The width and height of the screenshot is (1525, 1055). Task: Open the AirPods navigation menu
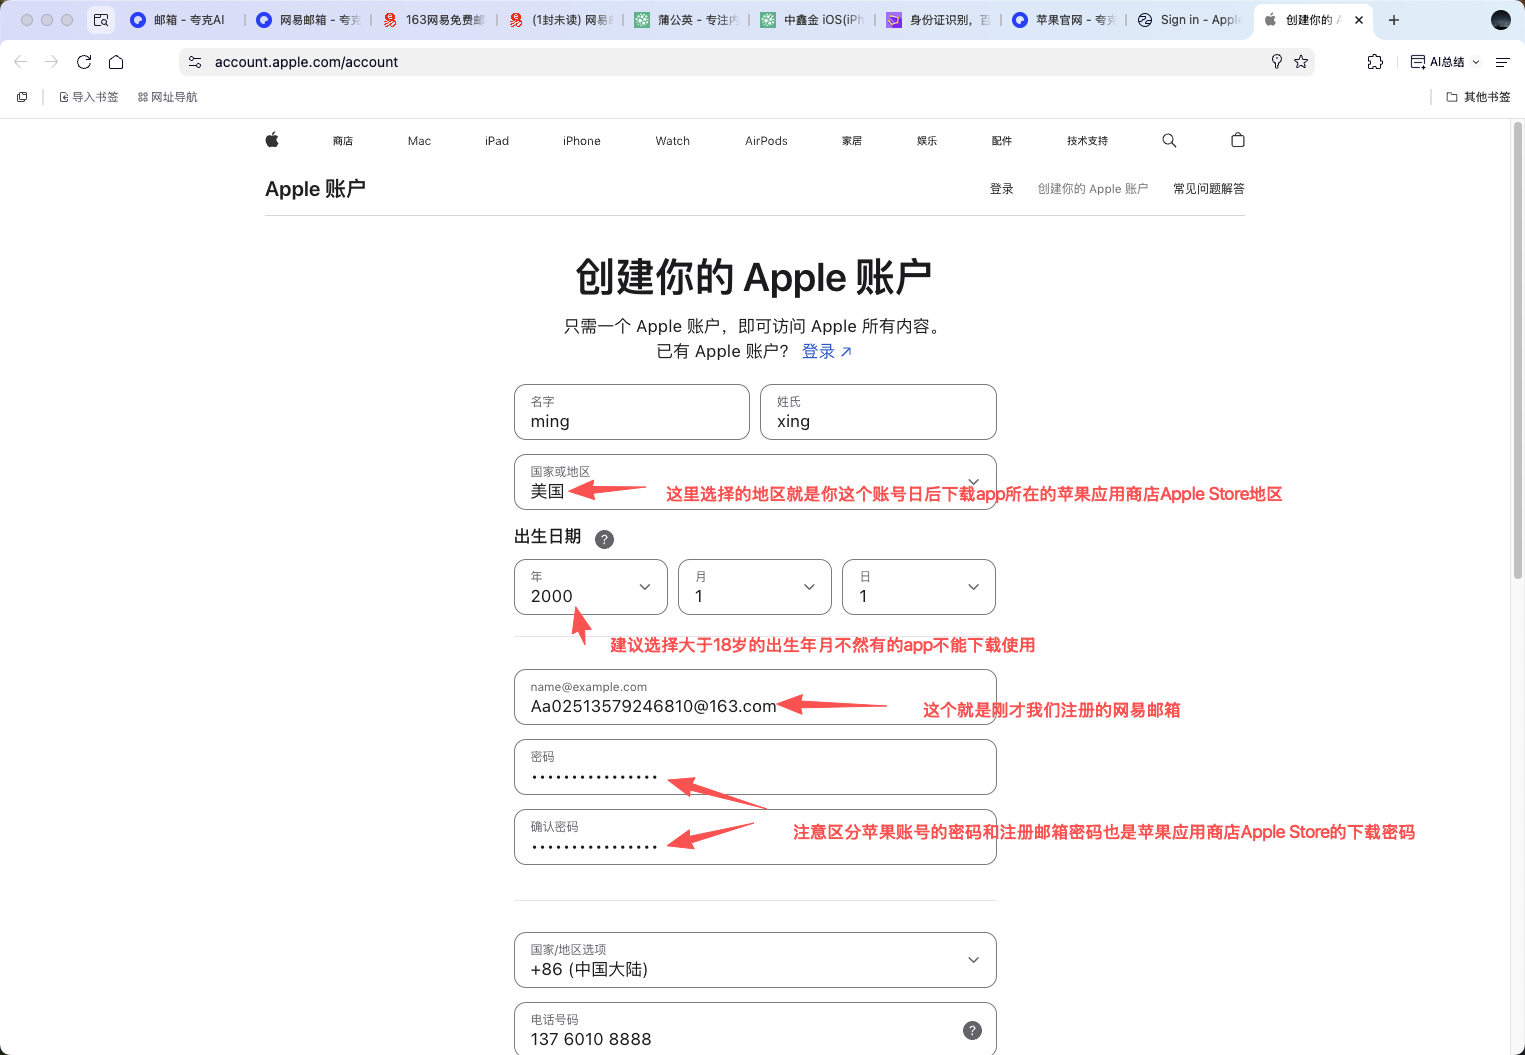[x=766, y=141]
